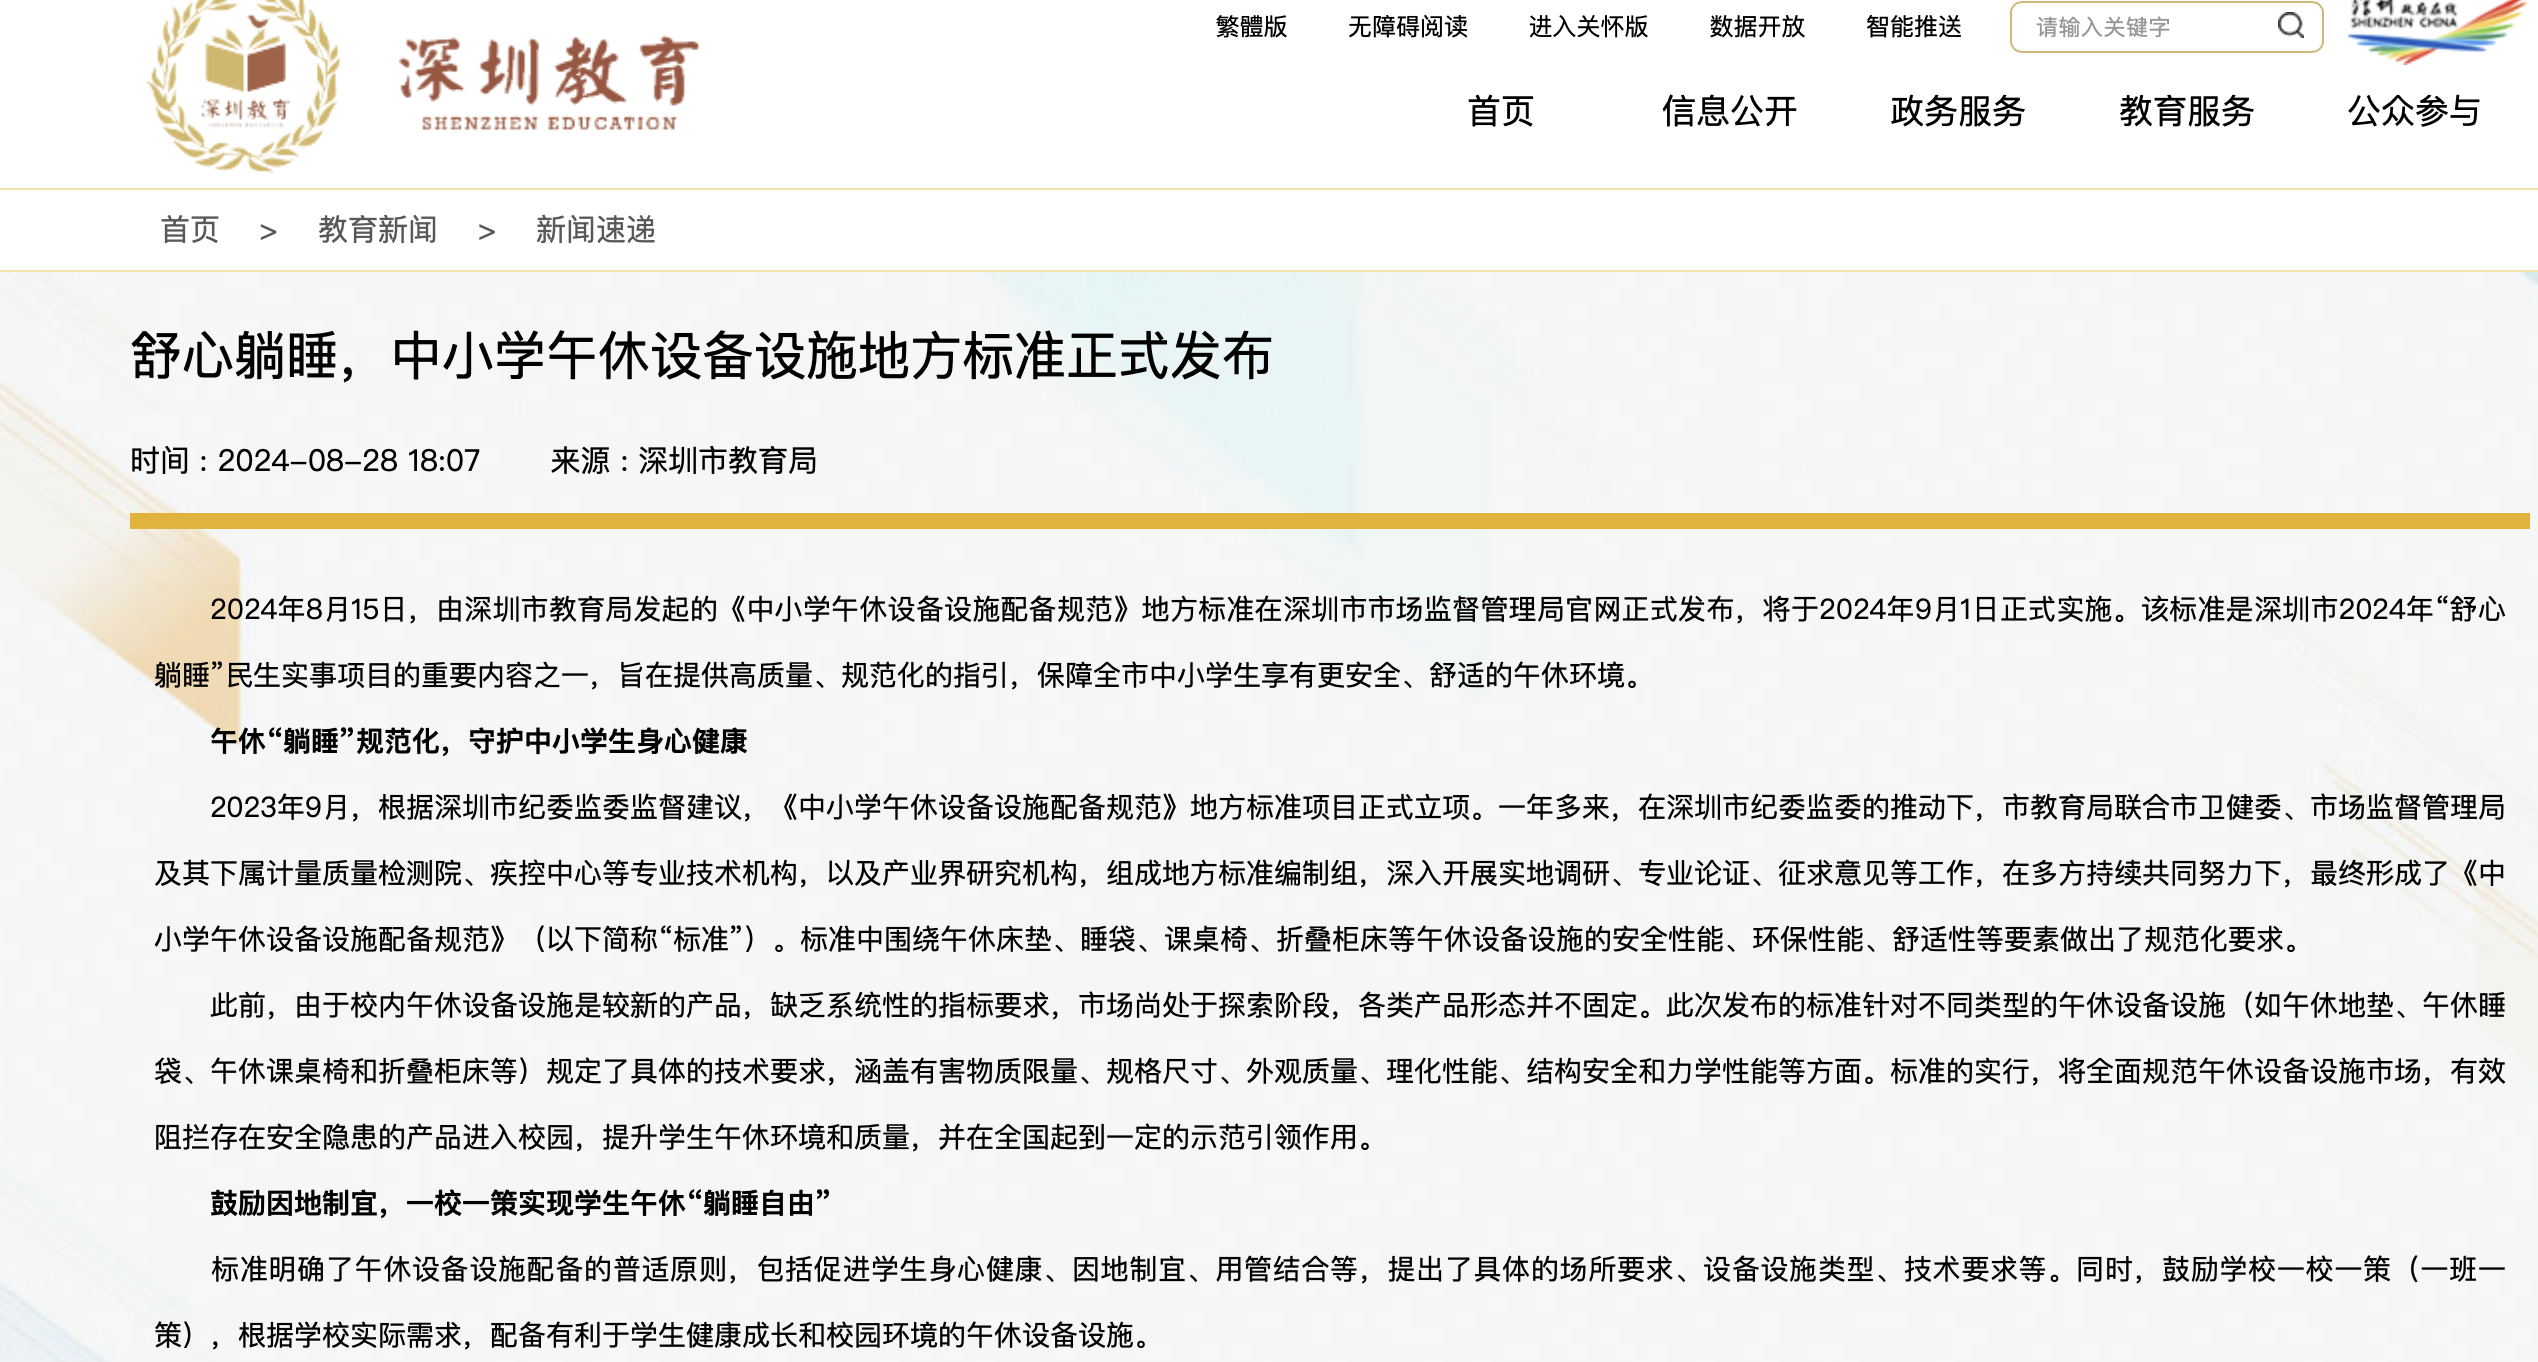The height and width of the screenshot is (1362, 2538).
Task: Open the 信息公开 navigation menu
Action: point(1729,111)
